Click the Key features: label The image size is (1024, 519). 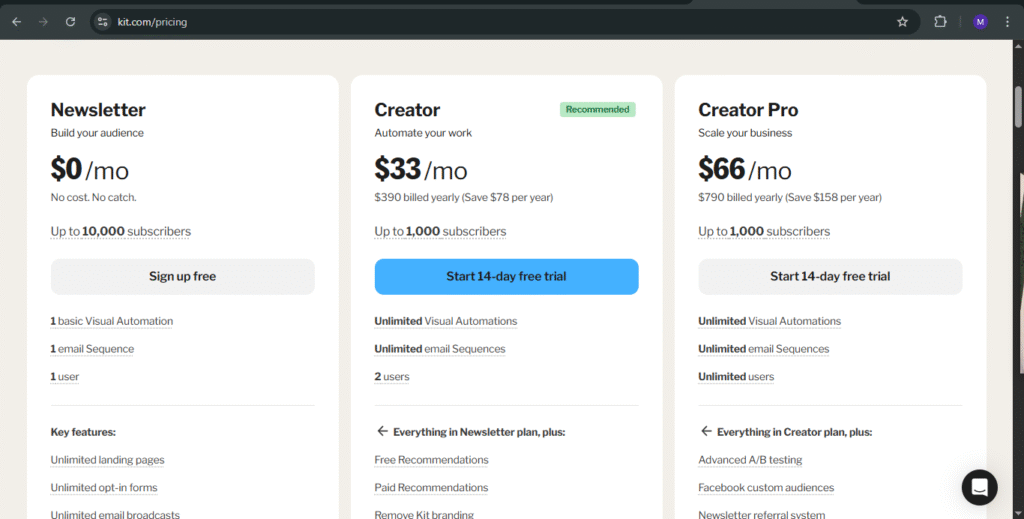pos(83,432)
